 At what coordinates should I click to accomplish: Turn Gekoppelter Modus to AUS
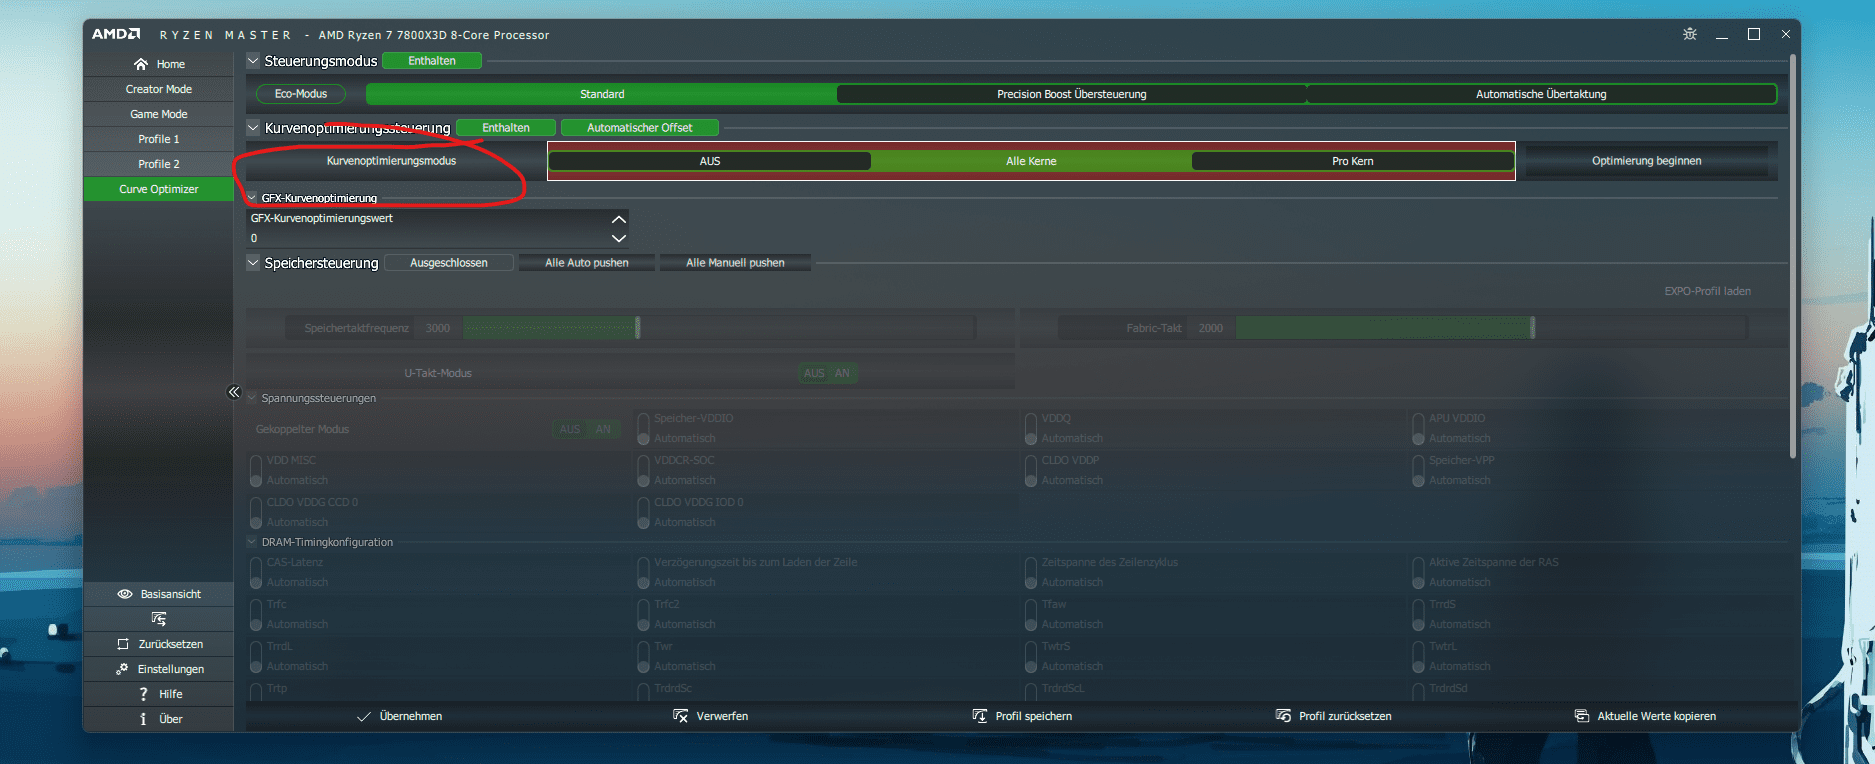click(570, 429)
